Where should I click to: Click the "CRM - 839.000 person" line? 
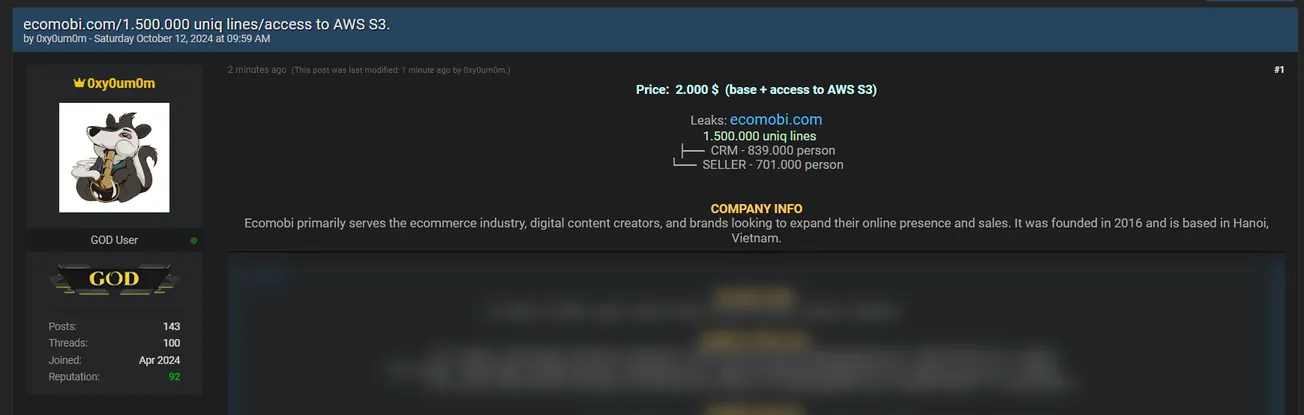[772, 151]
